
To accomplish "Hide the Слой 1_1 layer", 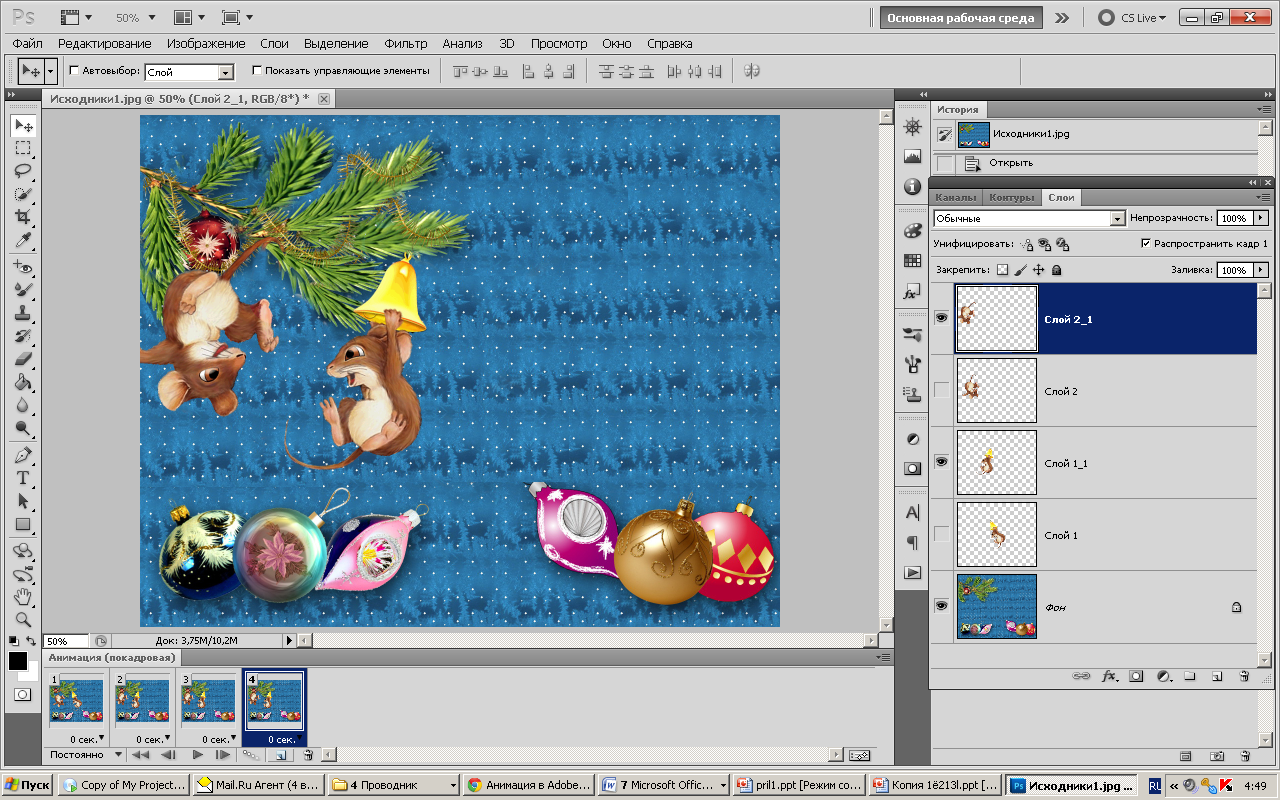I will [x=941, y=462].
